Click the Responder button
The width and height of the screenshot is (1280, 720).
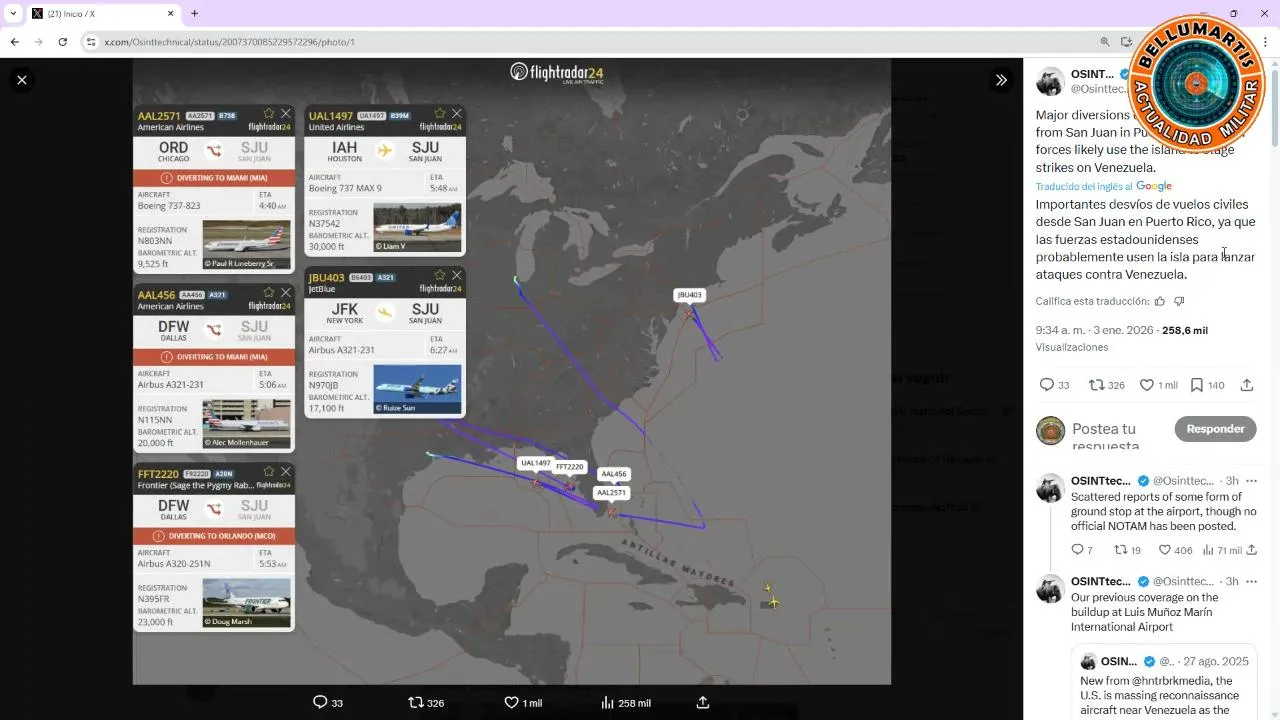coord(1215,429)
